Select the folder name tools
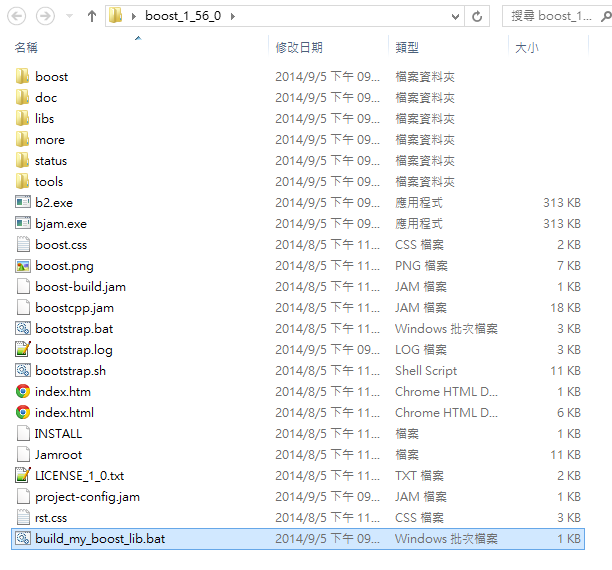This screenshot has height=570, width=612. pyautogui.click(x=49, y=182)
